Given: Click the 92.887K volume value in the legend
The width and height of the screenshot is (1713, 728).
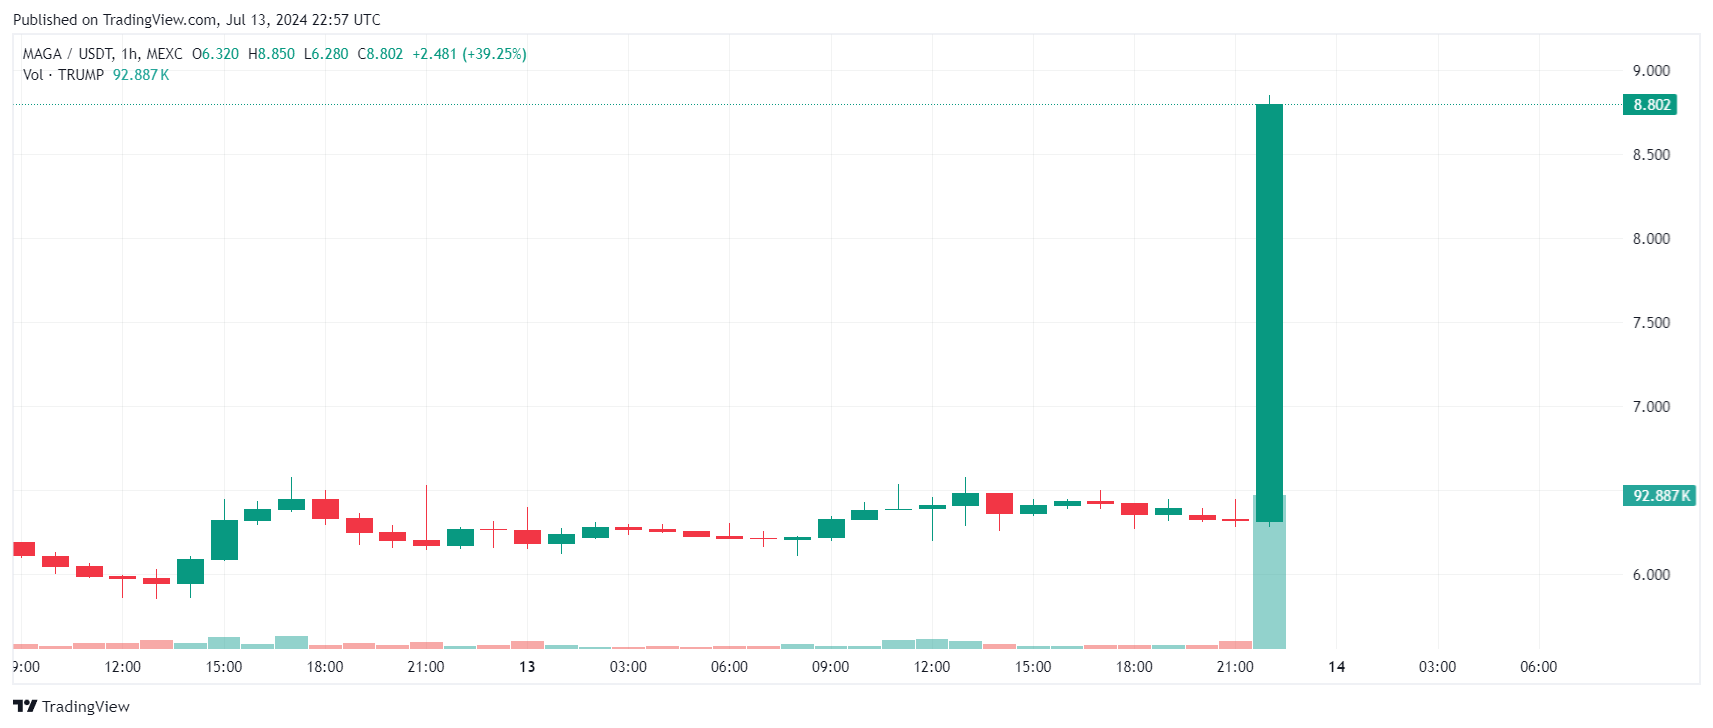Looking at the screenshot, I should point(141,75).
